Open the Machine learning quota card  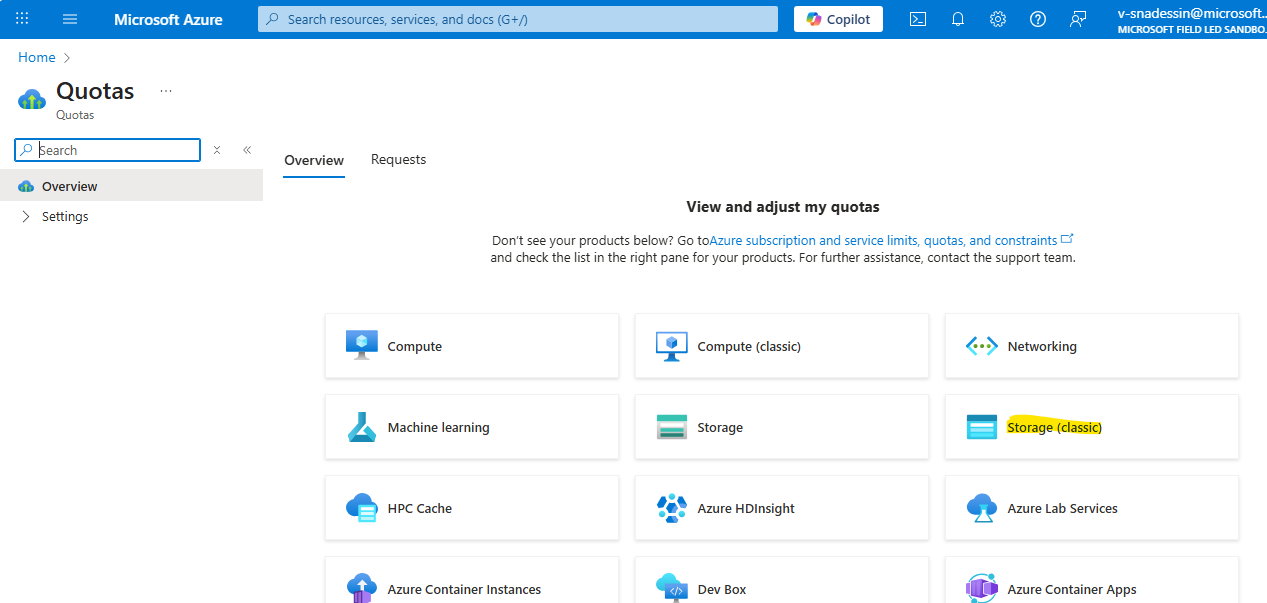click(472, 427)
